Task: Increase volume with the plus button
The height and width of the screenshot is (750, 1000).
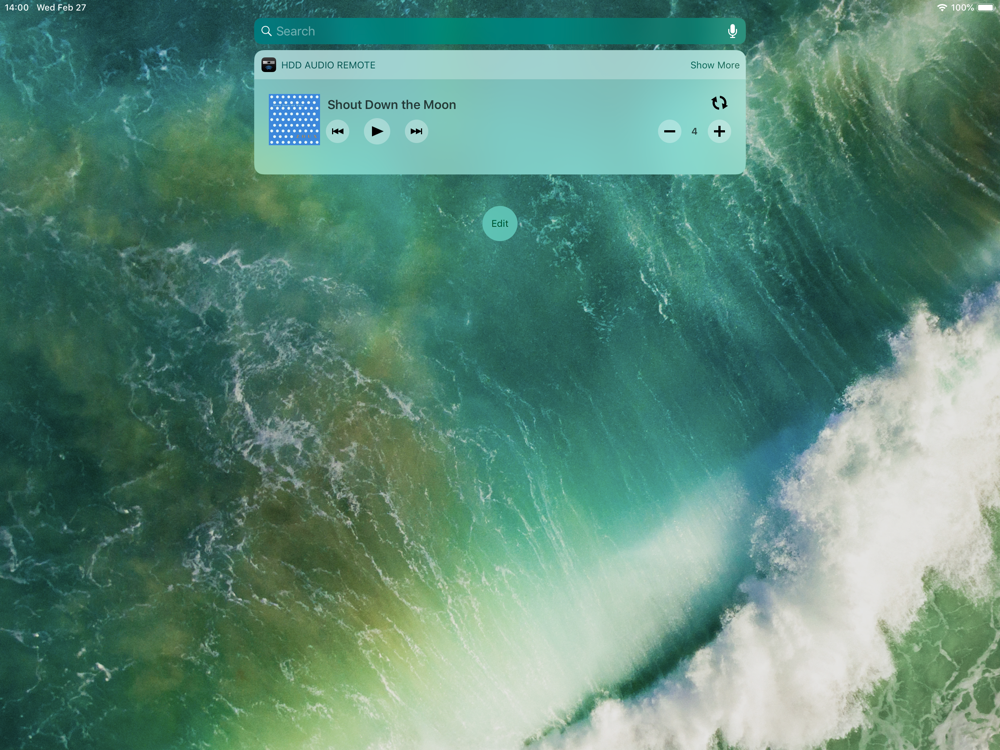Action: pyautogui.click(x=719, y=131)
